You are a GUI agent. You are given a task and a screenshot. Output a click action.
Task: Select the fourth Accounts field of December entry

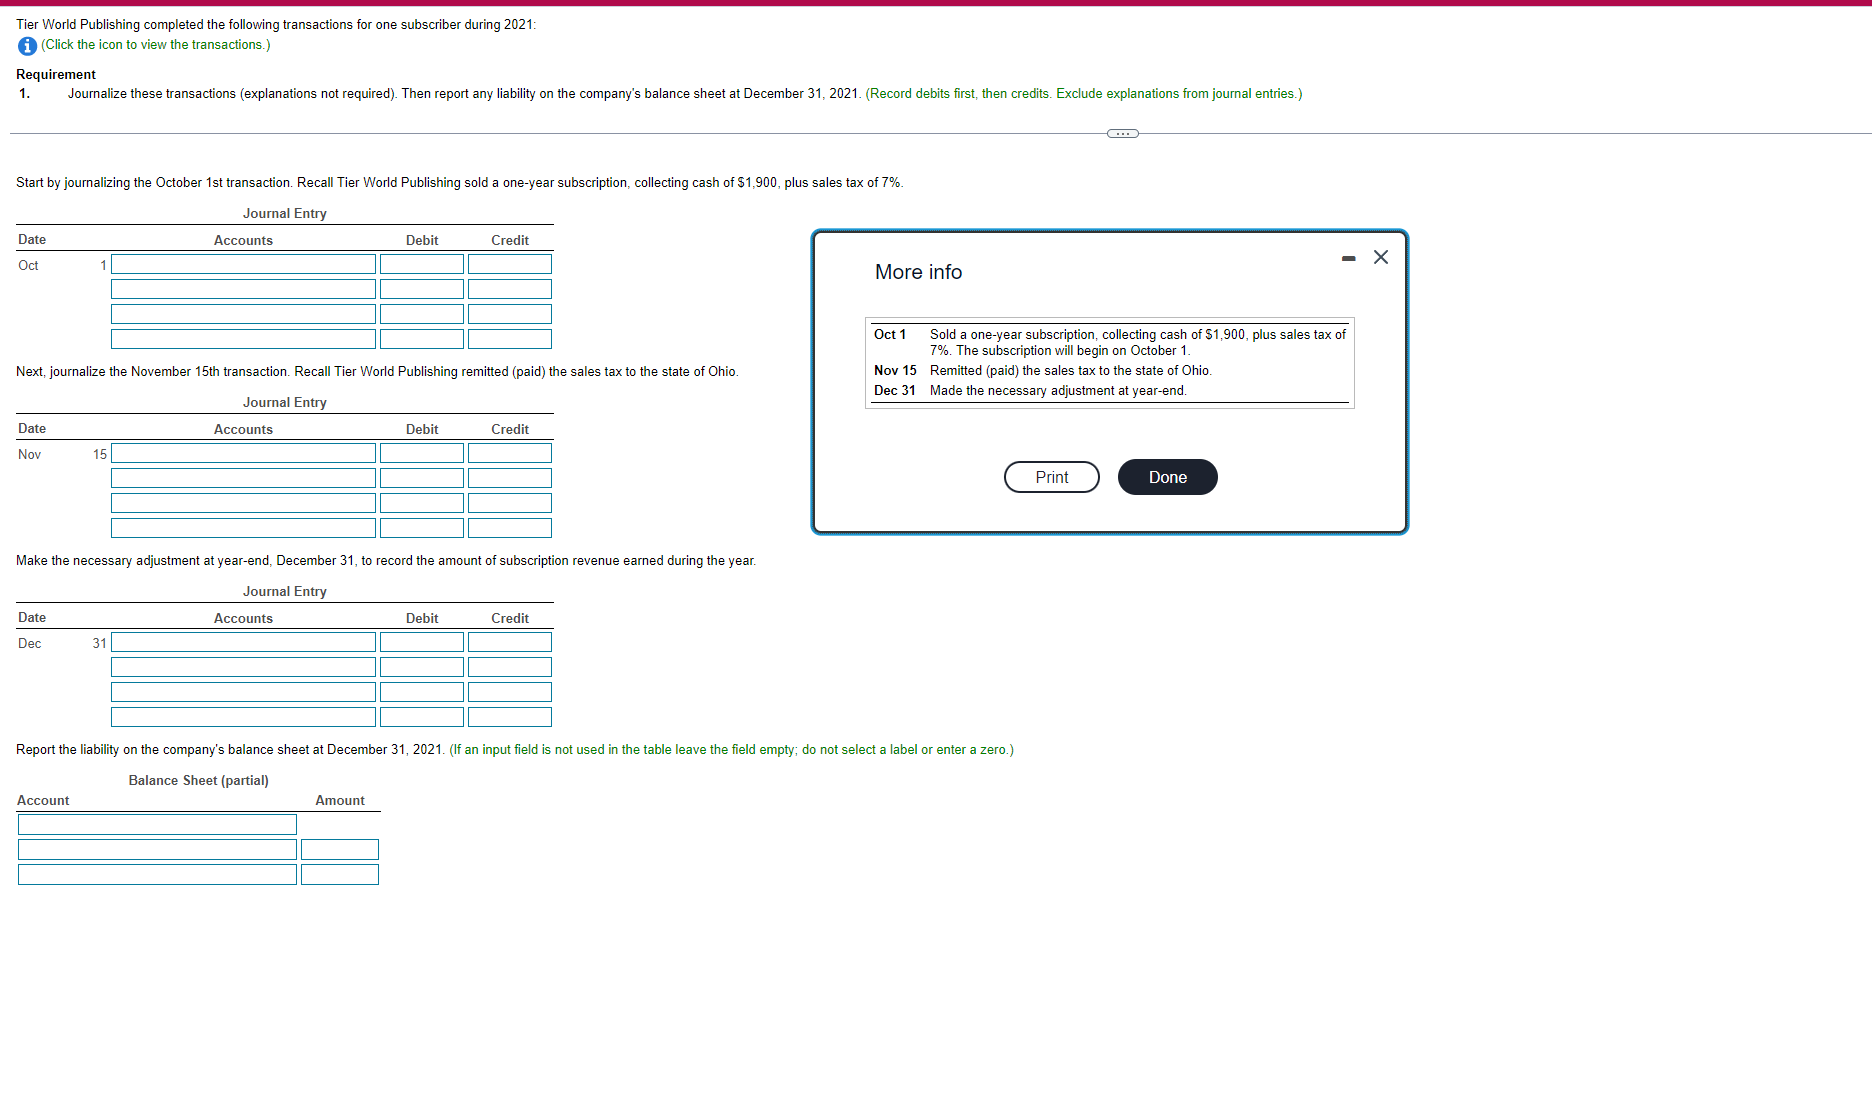pos(243,717)
